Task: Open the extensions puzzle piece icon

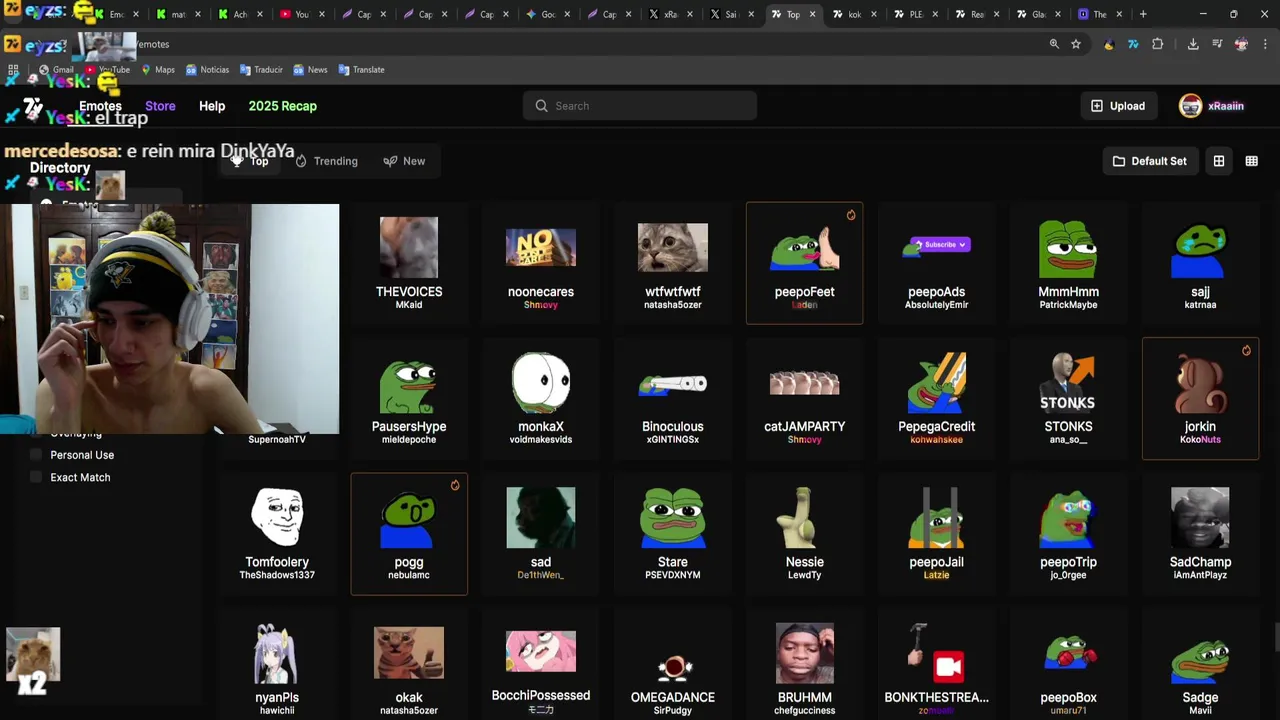Action: 1158,44
